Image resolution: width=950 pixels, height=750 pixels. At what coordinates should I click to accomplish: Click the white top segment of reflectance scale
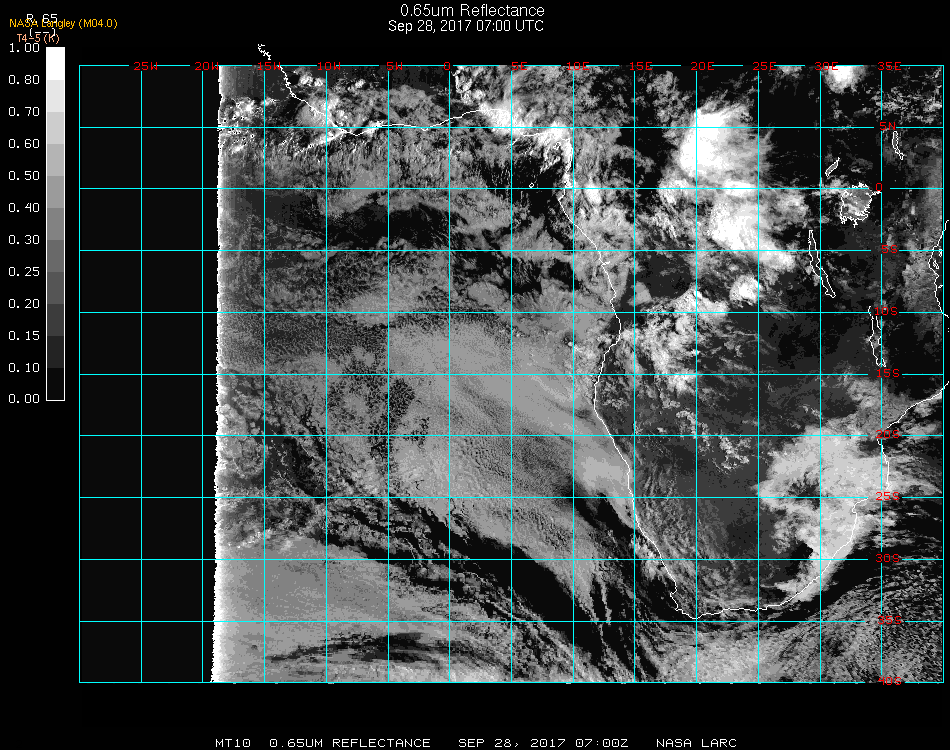click(x=55, y=64)
